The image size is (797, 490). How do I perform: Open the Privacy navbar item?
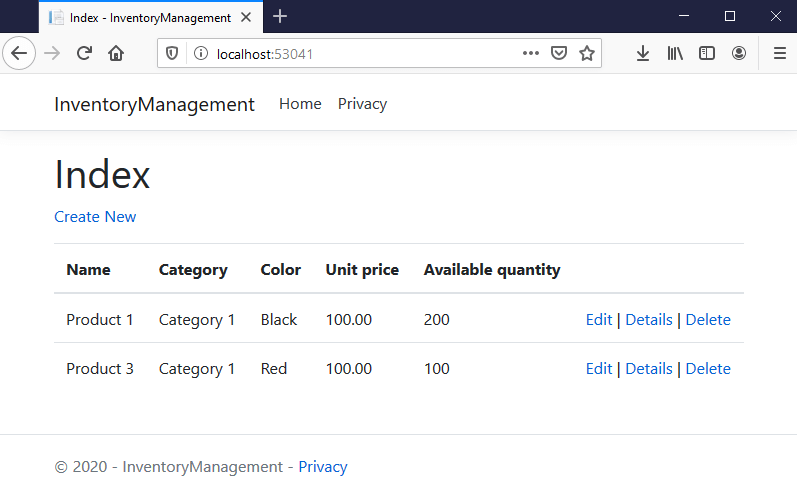(362, 104)
